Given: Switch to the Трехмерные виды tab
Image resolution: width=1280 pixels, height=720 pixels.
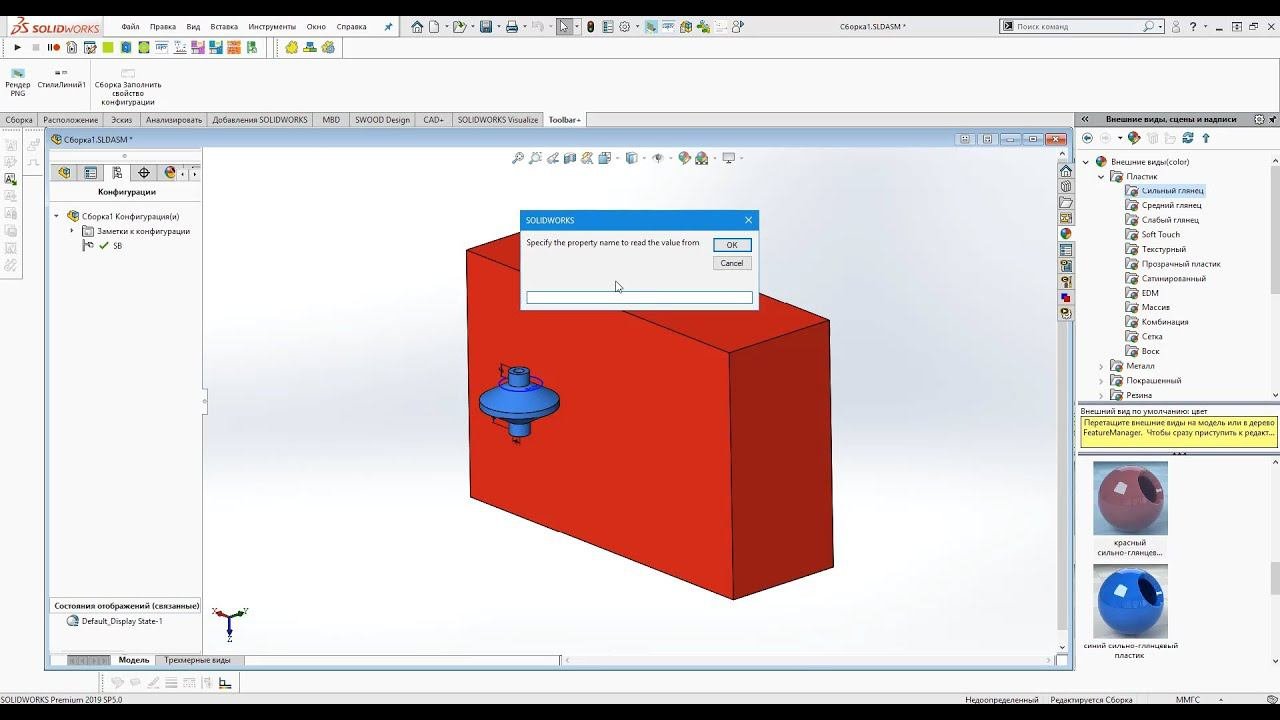Looking at the screenshot, I should pyautogui.click(x=197, y=660).
